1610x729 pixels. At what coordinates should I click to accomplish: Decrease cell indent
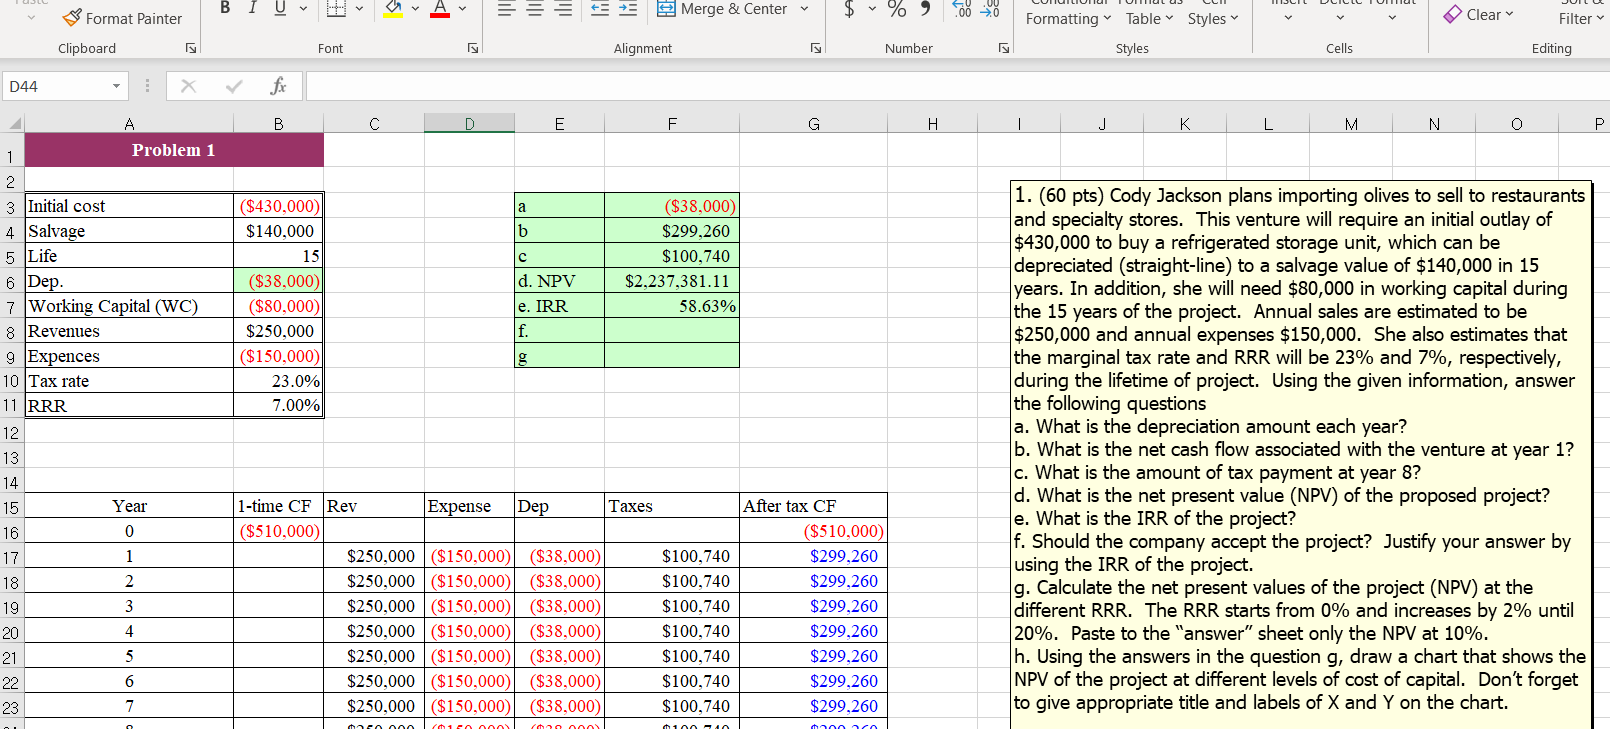coord(599,8)
